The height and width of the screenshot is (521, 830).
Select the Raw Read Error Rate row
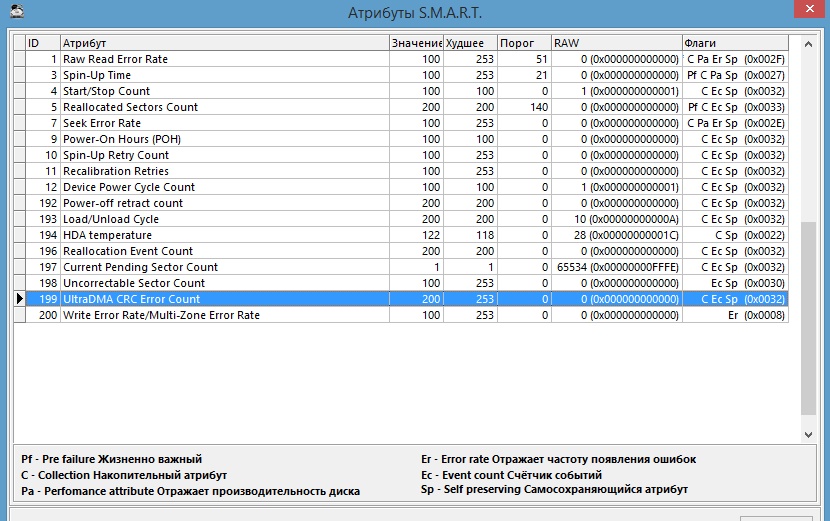pyautogui.click(x=401, y=59)
